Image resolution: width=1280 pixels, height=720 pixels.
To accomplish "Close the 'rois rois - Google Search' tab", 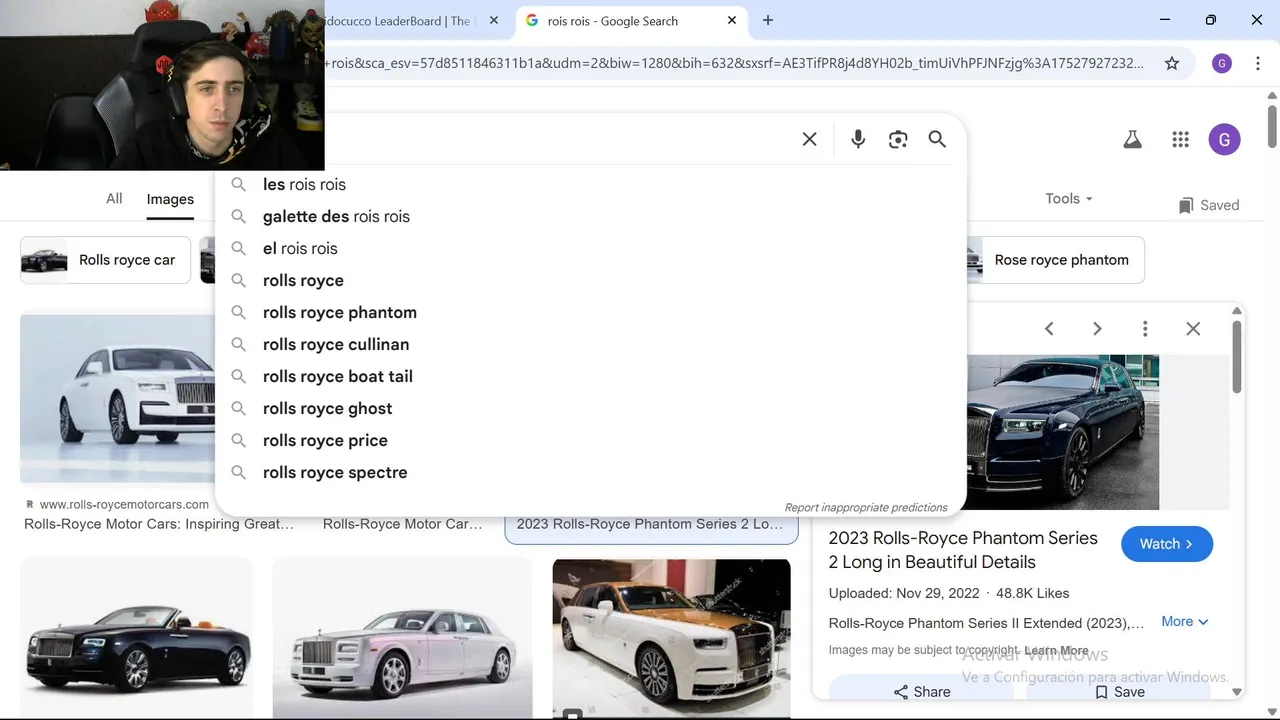I will 732,20.
